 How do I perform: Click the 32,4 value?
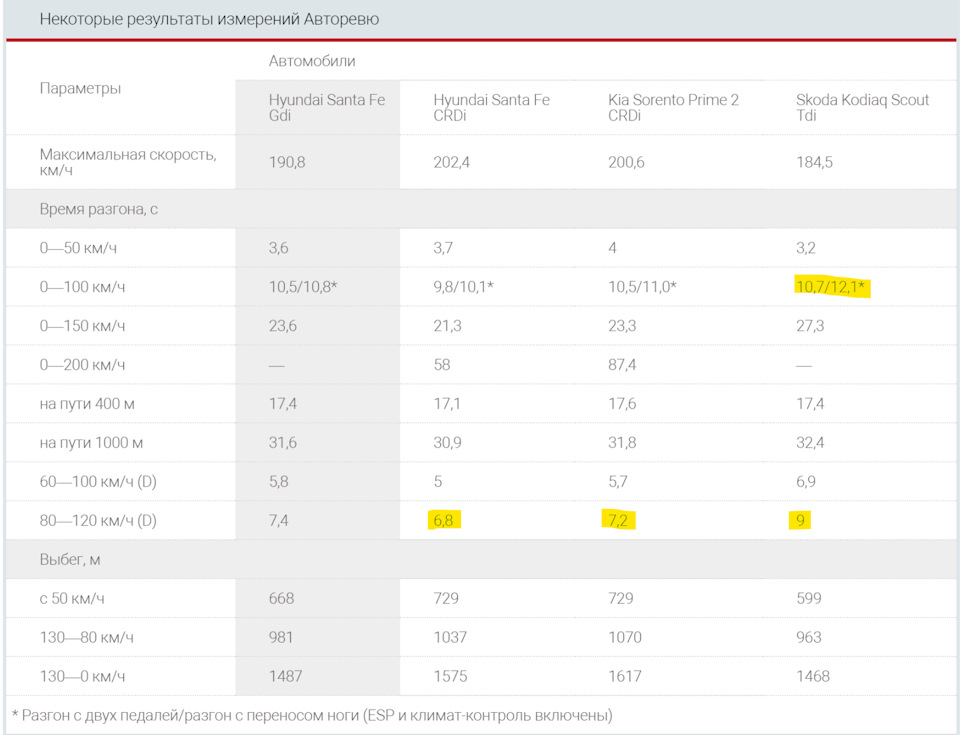(810, 443)
